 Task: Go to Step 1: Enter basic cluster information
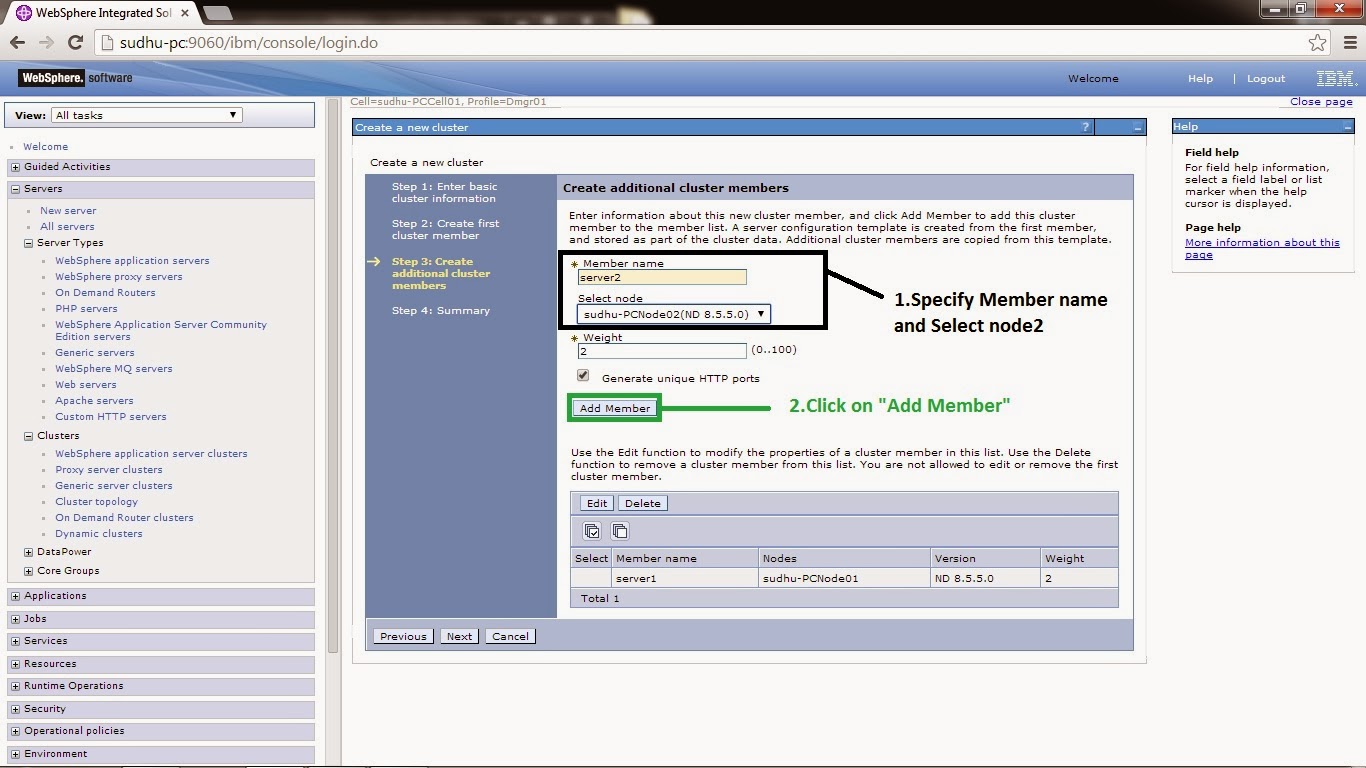click(444, 193)
